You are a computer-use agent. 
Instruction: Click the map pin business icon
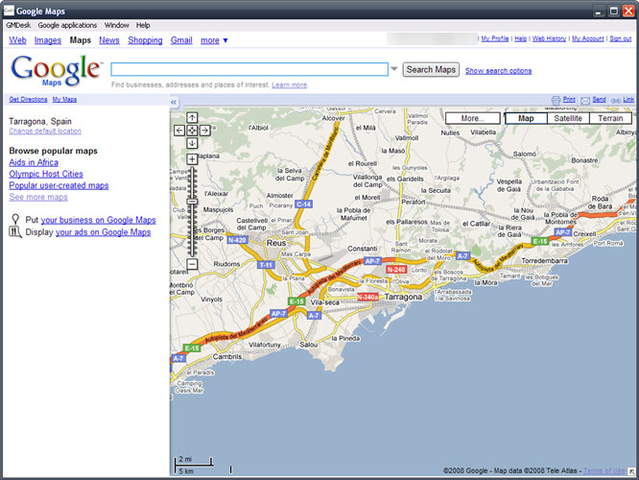tap(15, 220)
